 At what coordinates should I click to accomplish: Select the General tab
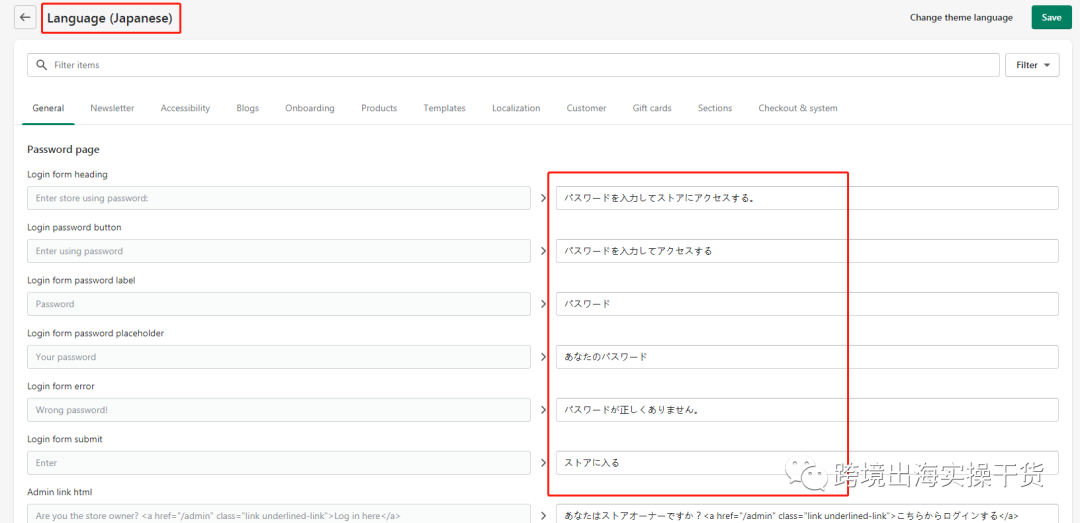(x=48, y=108)
